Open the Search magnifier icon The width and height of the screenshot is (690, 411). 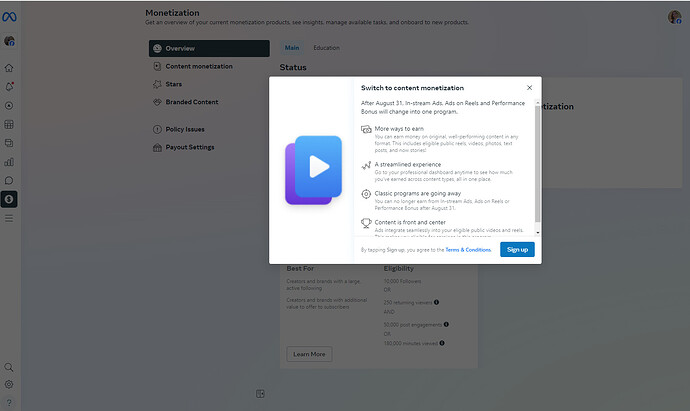click(x=9, y=367)
